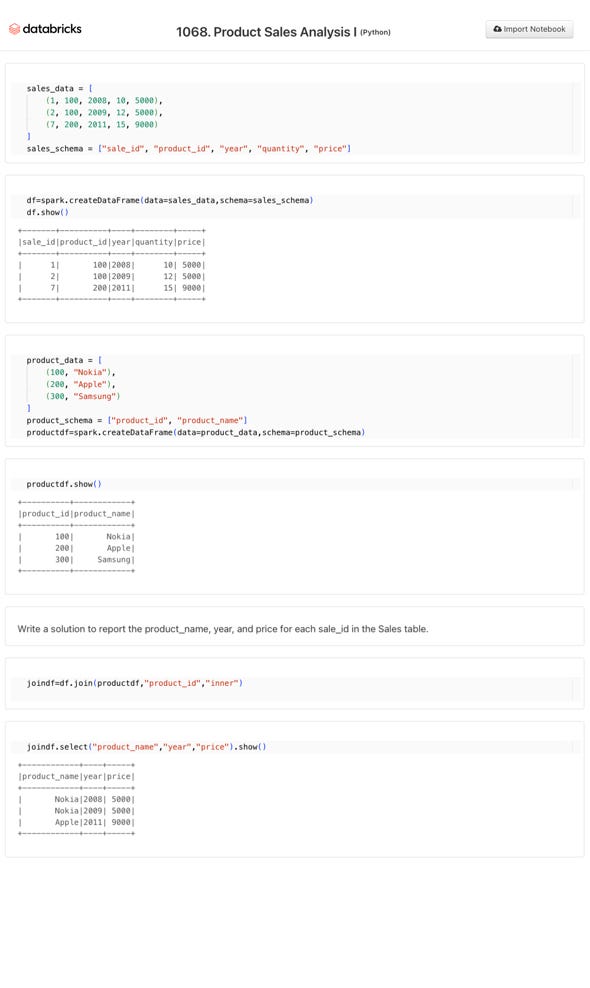Click the df.show() code line
590x988 pixels.
[47, 212]
